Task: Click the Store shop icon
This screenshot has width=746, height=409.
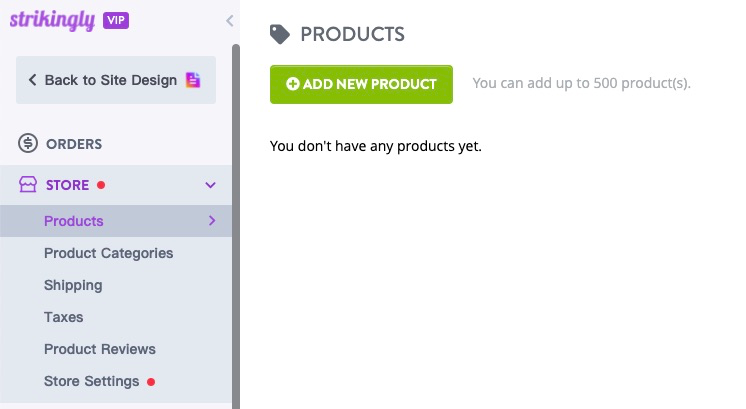Action: 28,185
